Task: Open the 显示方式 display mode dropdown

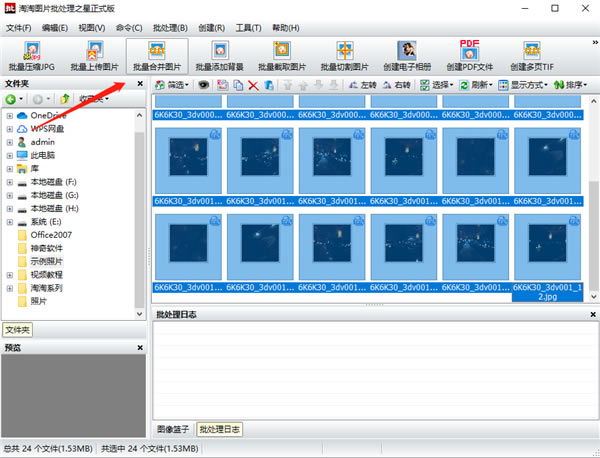Action: point(523,85)
